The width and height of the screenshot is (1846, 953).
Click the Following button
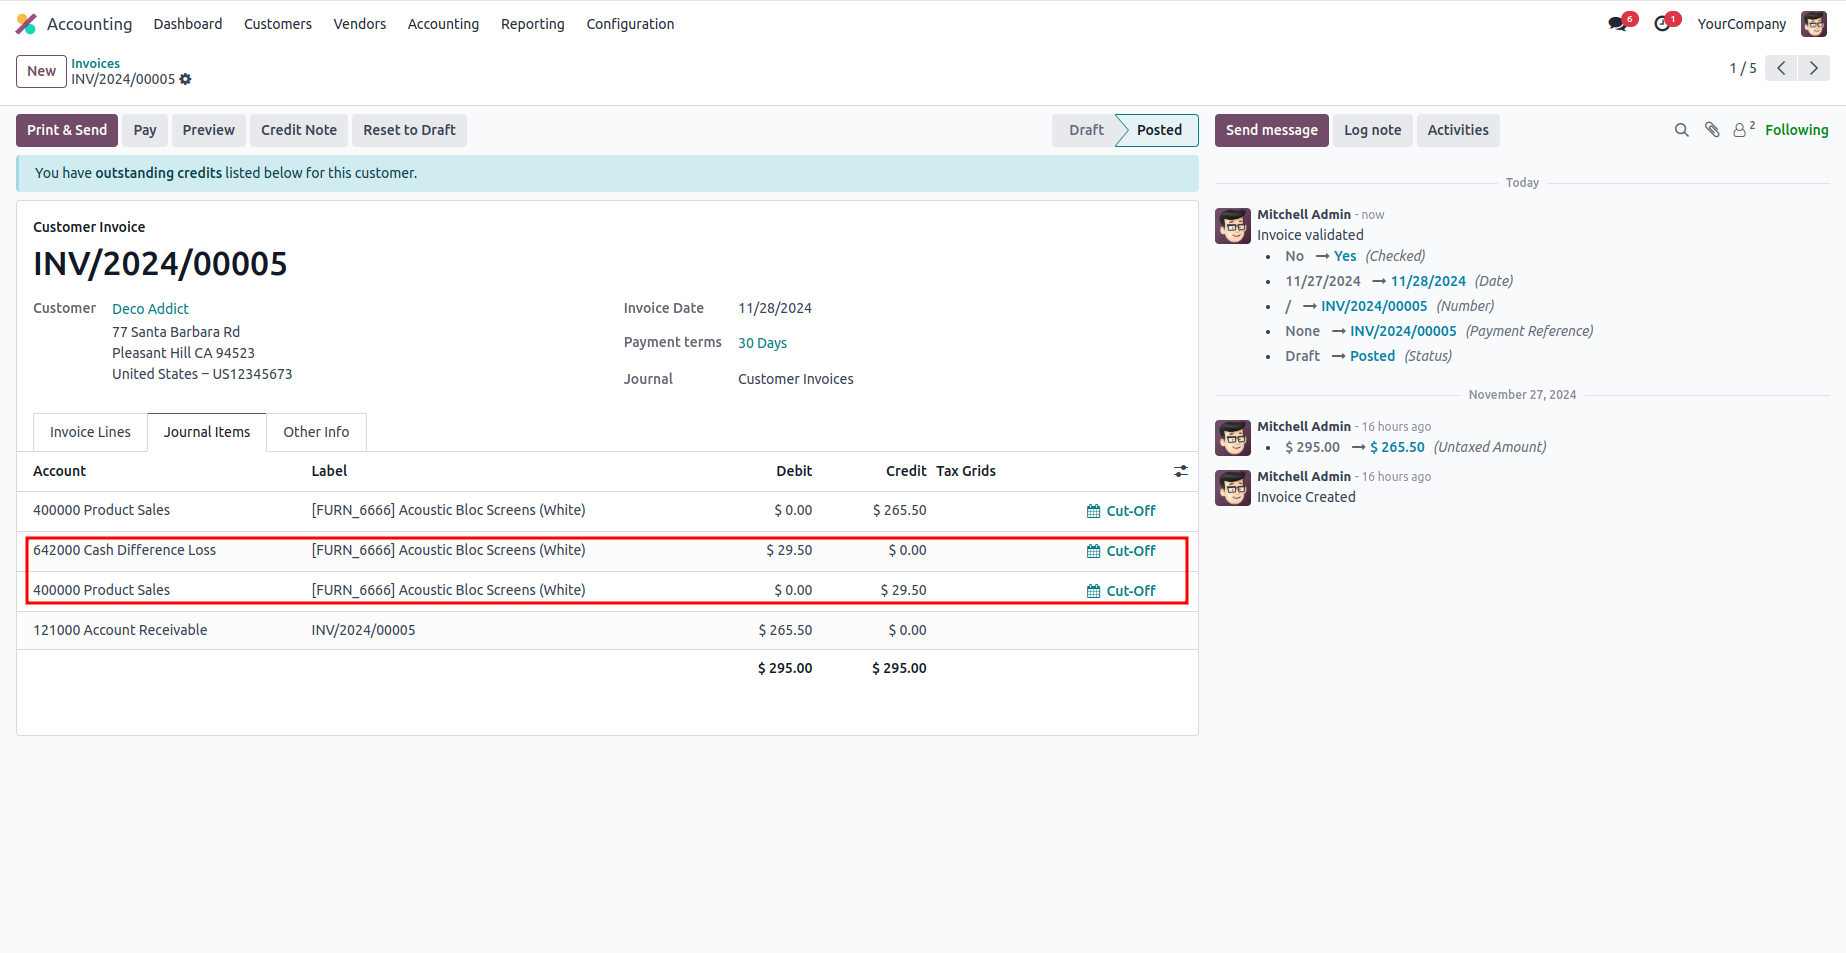tap(1797, 130)
